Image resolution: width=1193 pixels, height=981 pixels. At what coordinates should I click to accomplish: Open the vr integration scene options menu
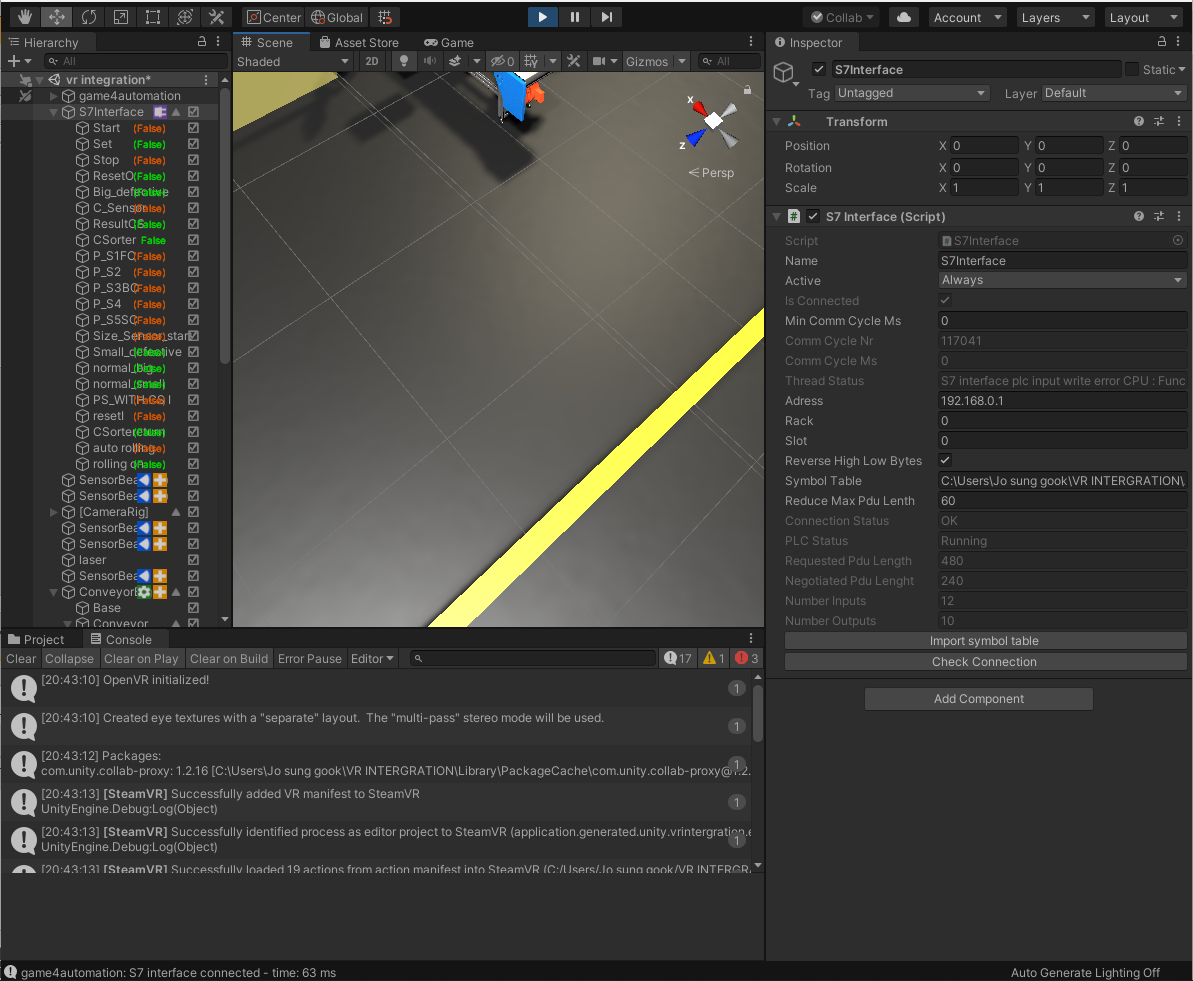206,79
